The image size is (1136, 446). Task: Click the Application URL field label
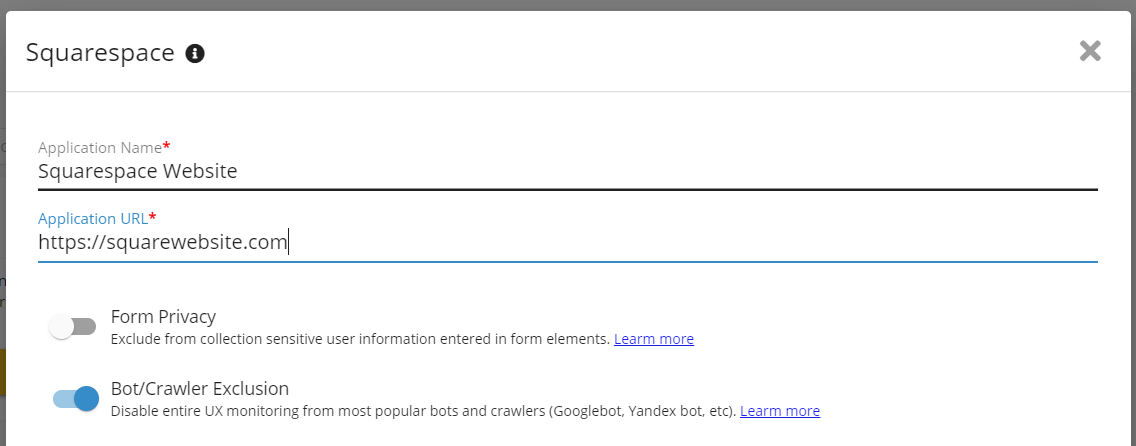tap(92, 218)
